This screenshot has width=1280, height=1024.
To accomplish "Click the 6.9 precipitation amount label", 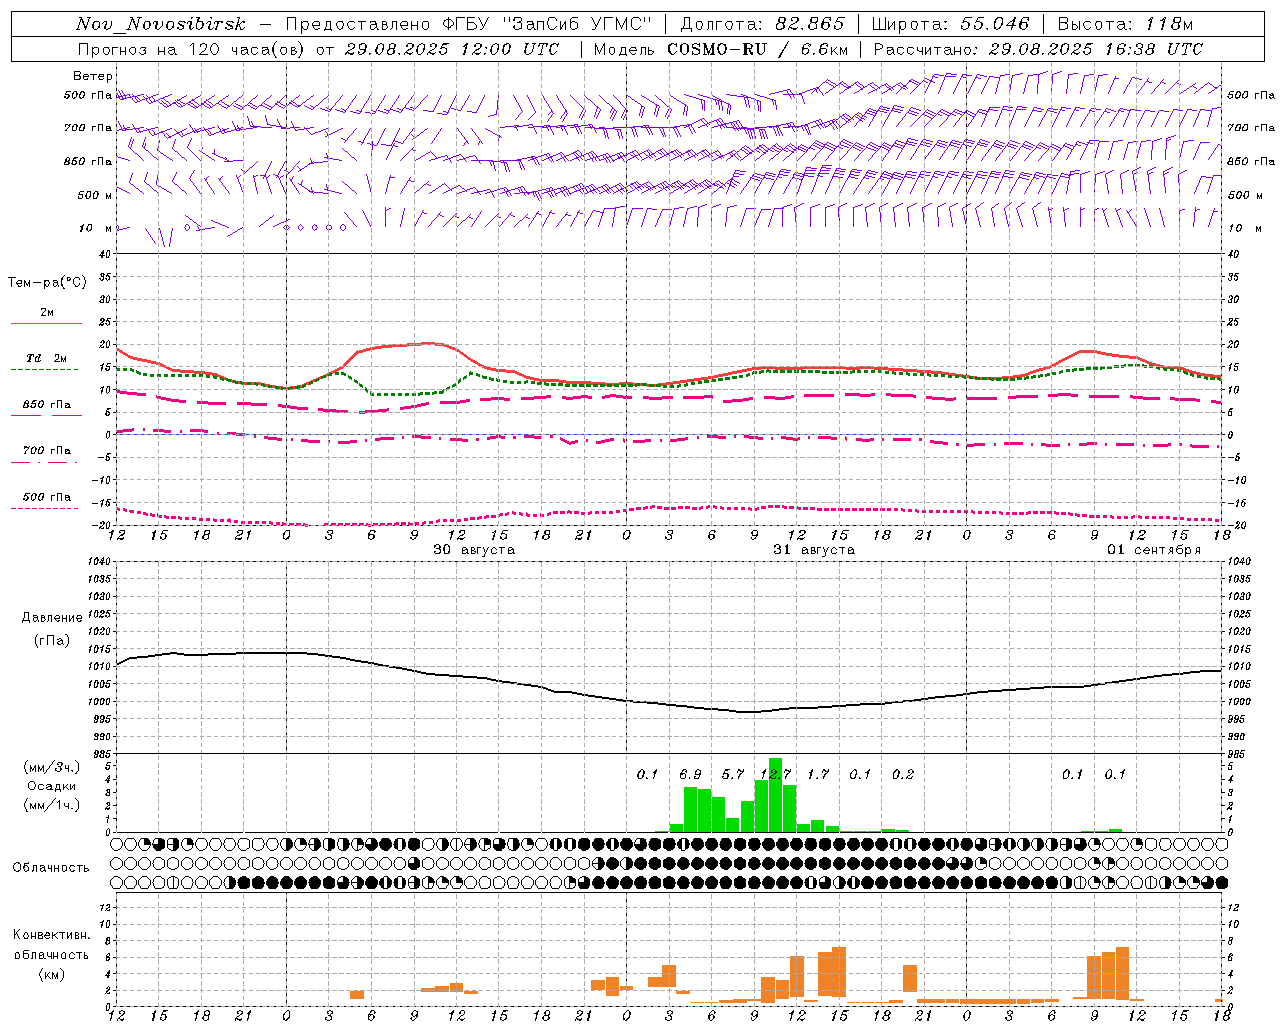I will (690, 774).
